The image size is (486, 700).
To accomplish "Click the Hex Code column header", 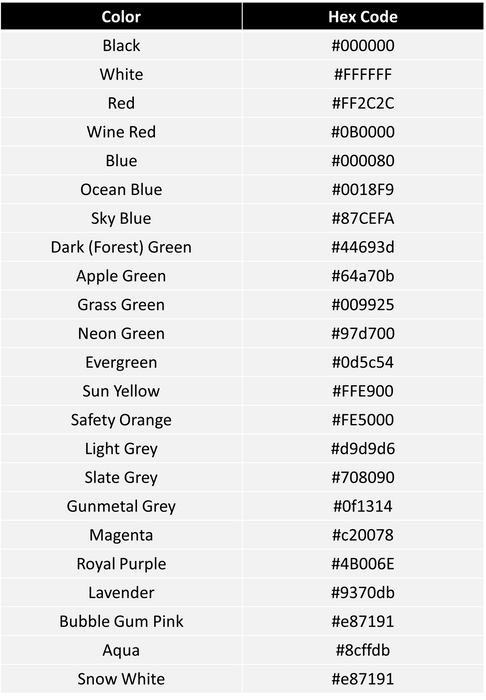I will [x=363, y=17].
